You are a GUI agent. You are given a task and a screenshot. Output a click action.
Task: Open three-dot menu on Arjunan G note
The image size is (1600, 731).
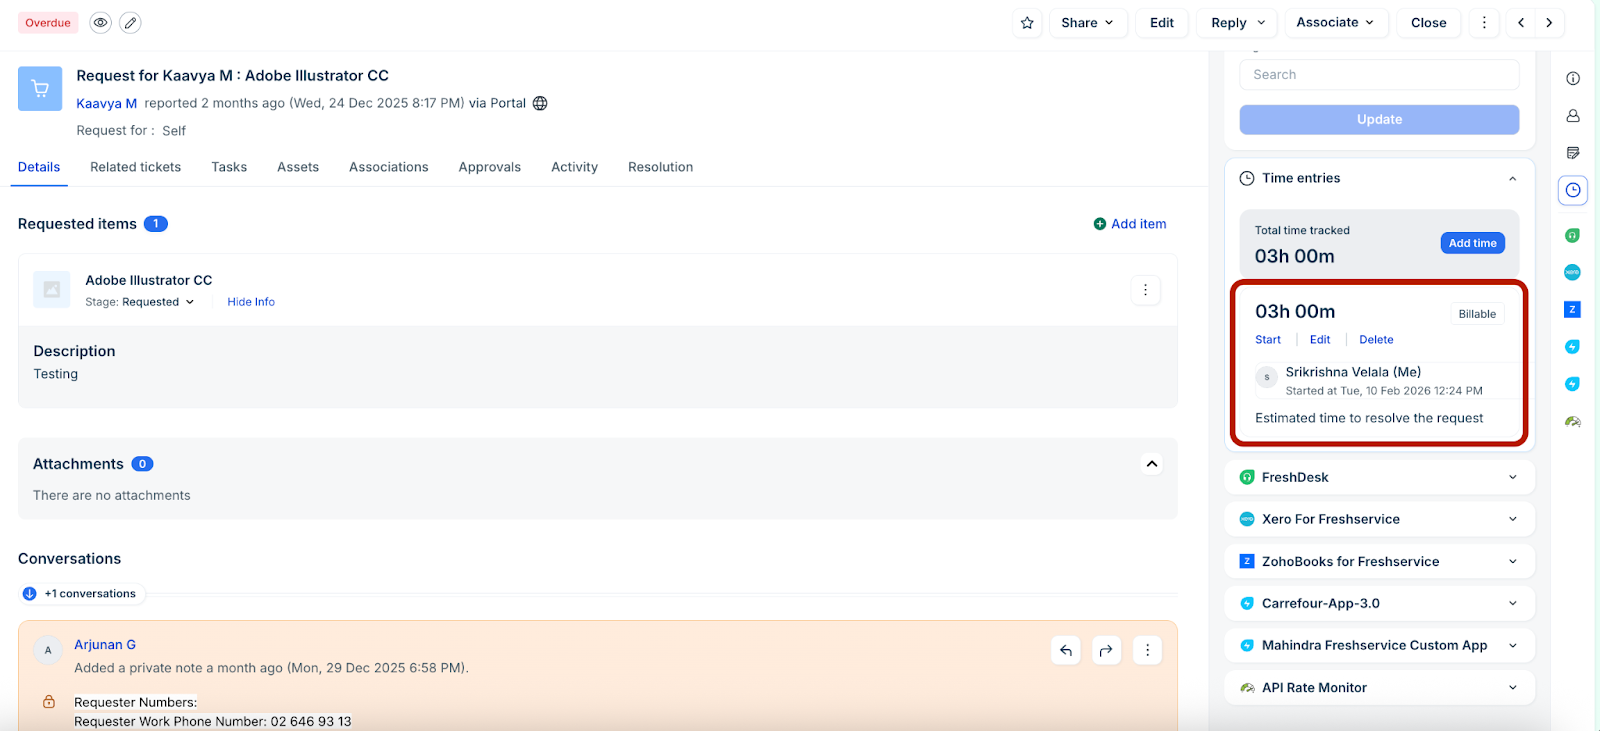click(x=1147, y=650)
